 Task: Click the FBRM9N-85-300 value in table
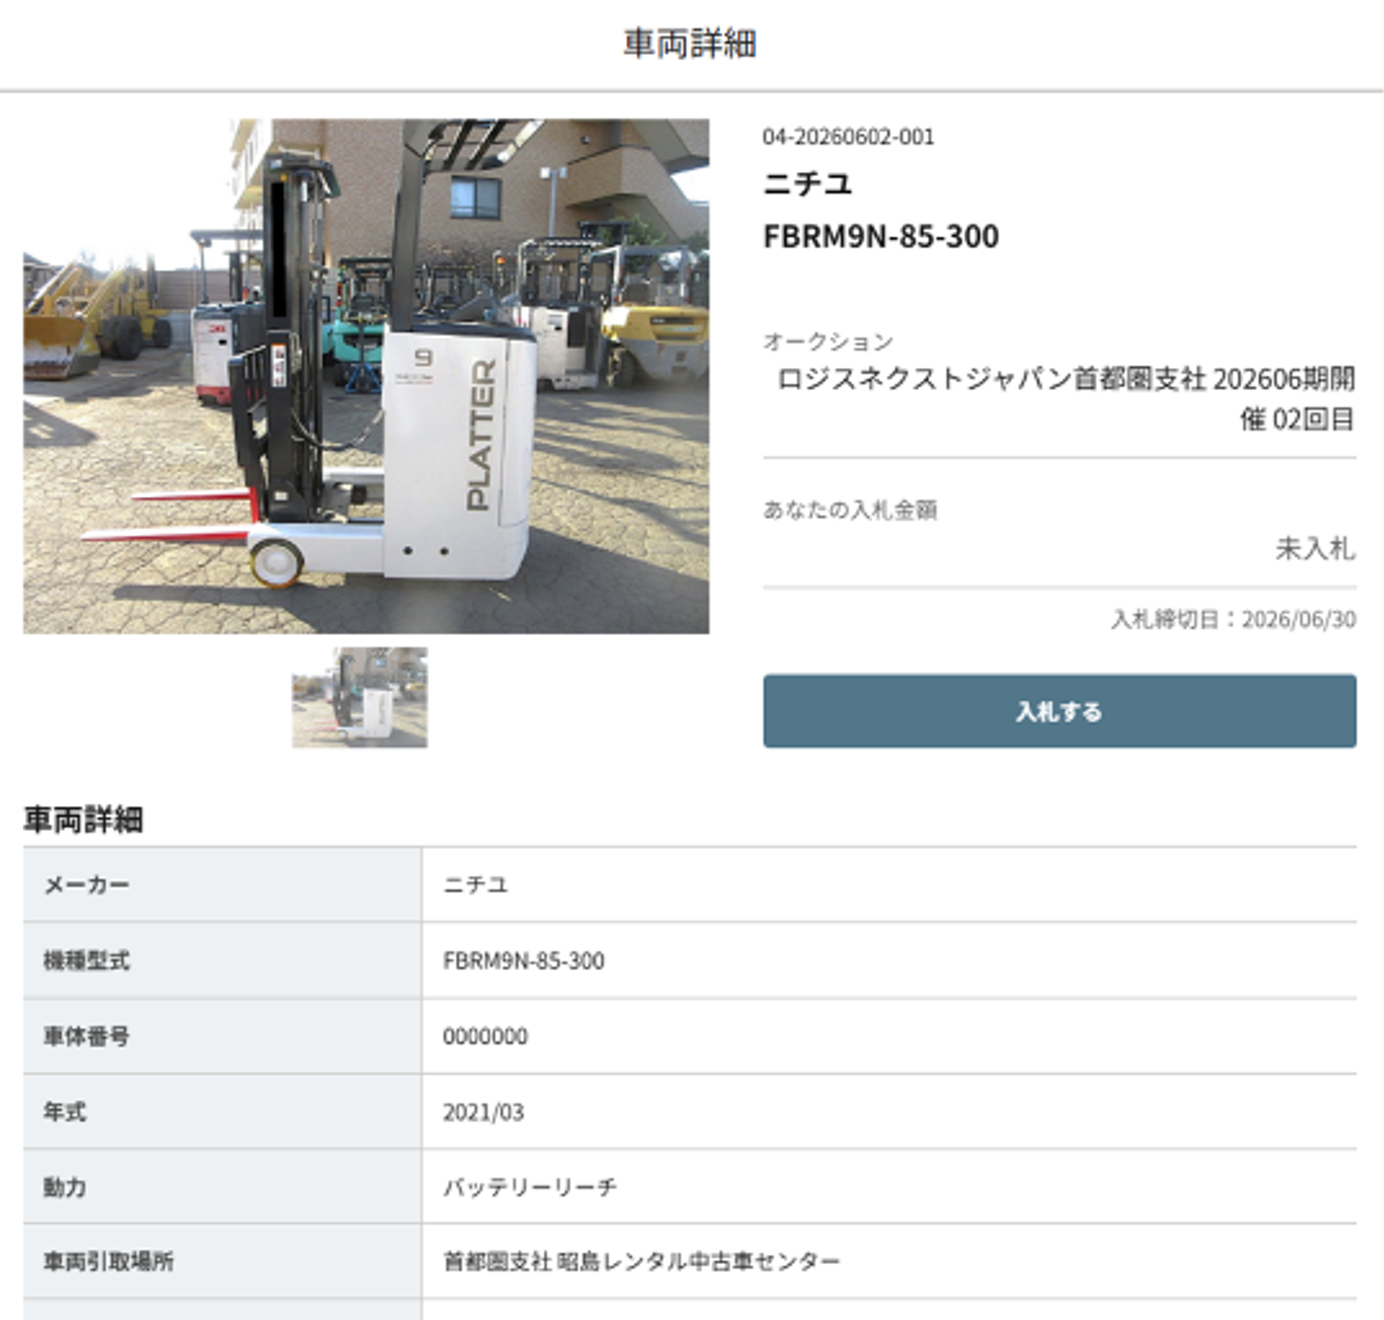tap(524, 961)
